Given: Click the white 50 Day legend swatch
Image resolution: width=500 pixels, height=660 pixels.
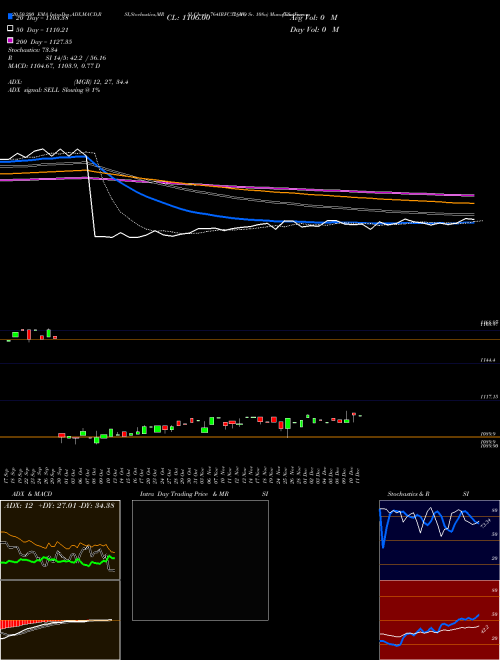Looking at the screenshot, I should [10, 29].
